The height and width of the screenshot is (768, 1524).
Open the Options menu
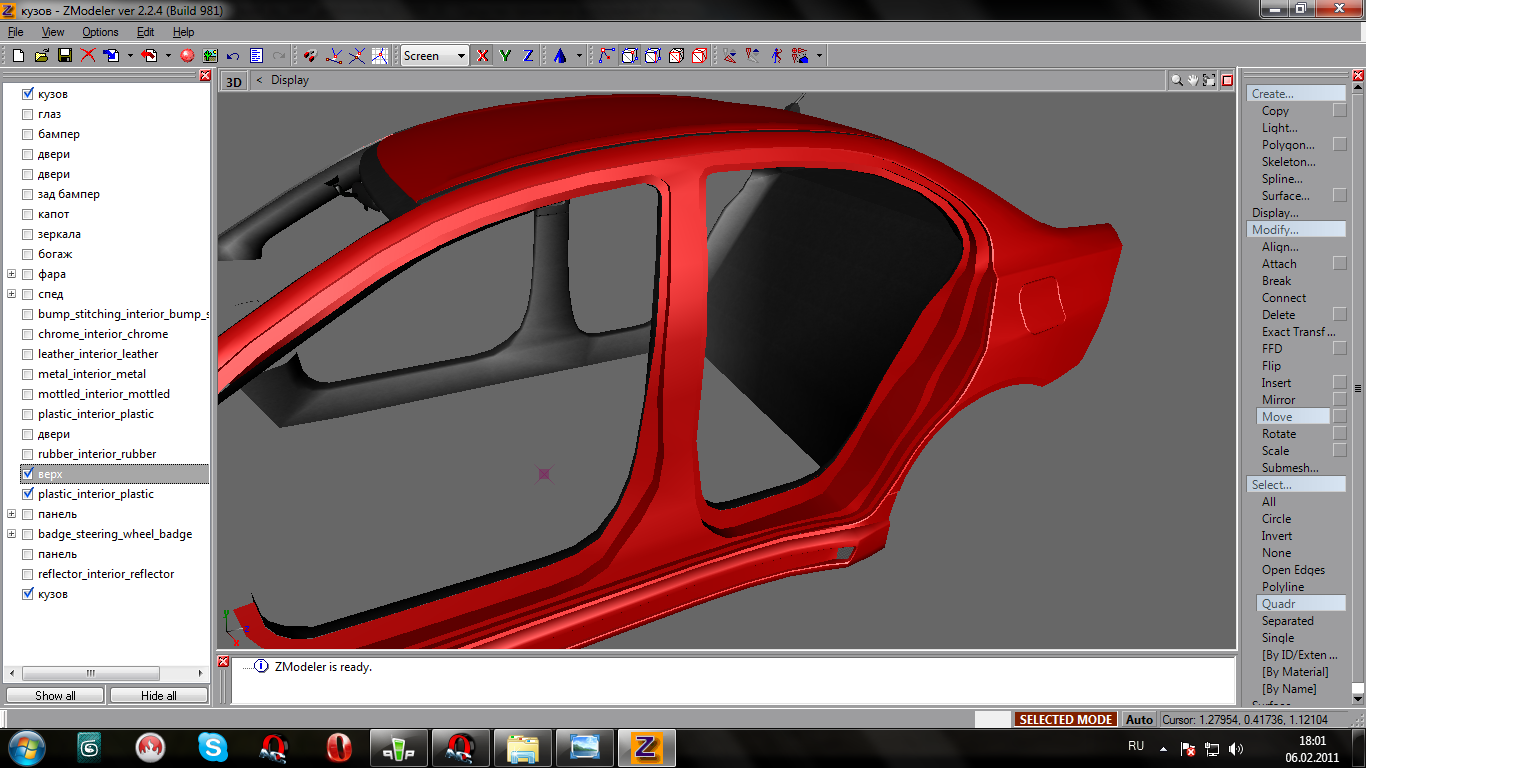click(100, 32)
